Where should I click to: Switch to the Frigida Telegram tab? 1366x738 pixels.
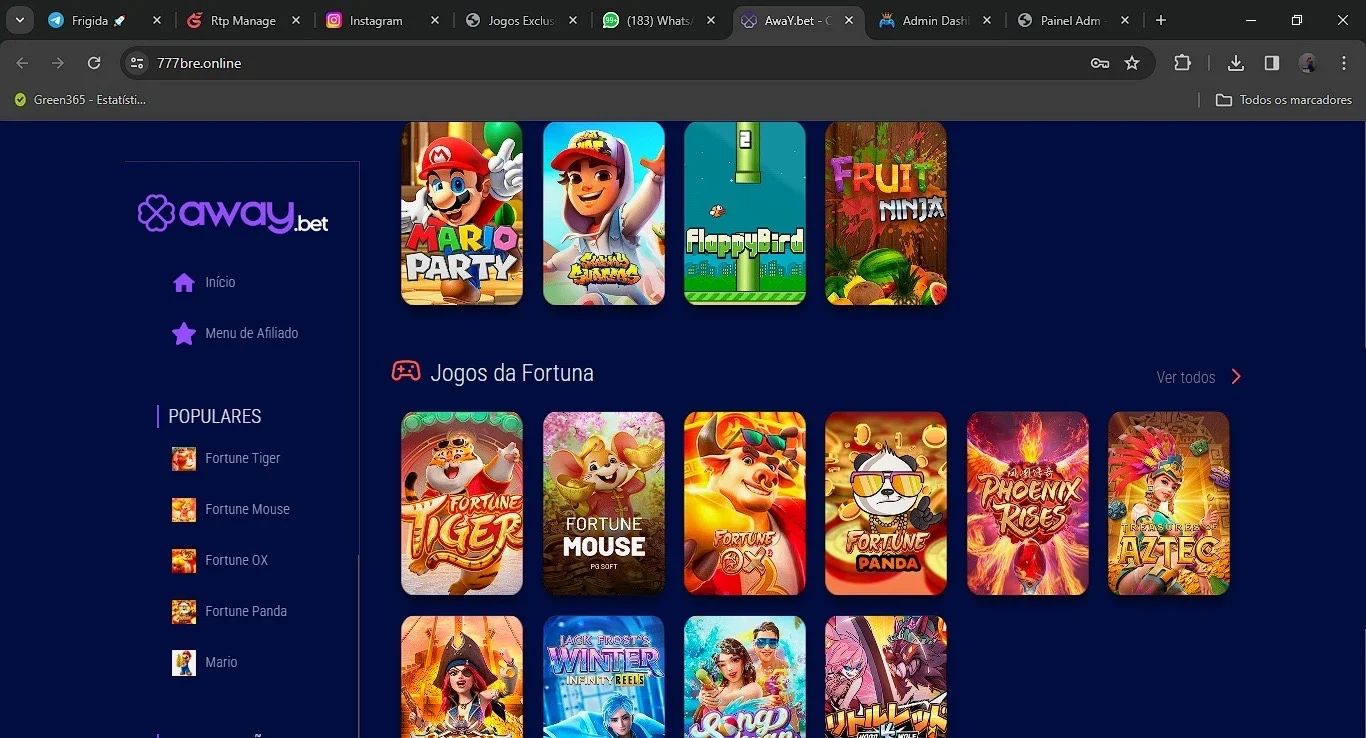(x=104, y=20)
